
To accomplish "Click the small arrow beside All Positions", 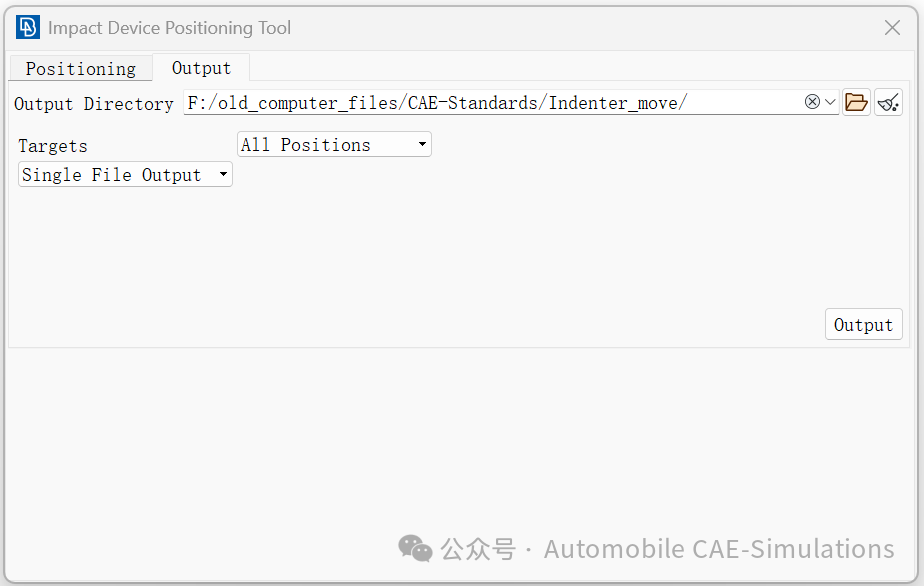I will 422,144.
